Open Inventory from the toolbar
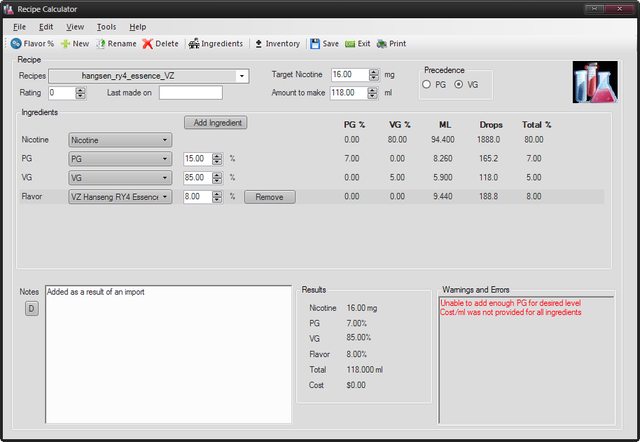The image size is (640, 442). tap(258, 44)
